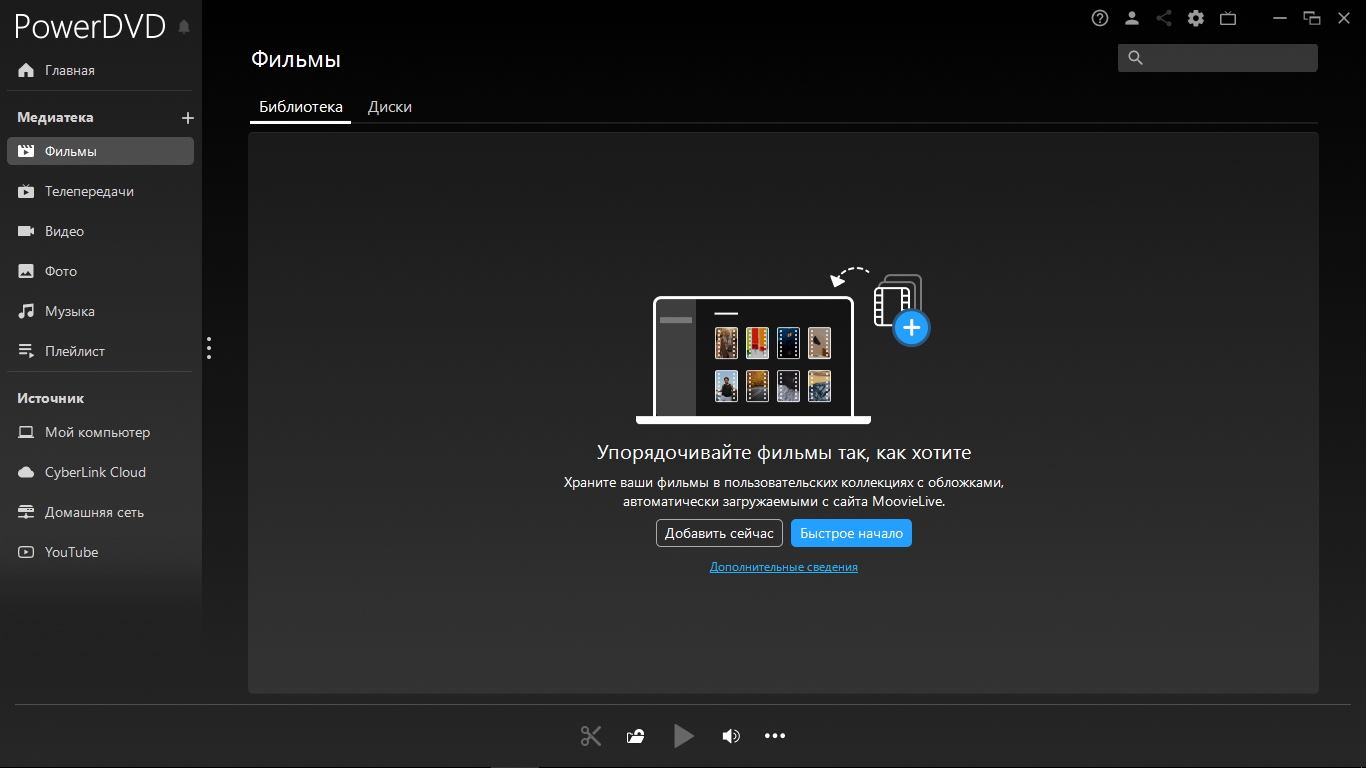
Task: Open CyberLink Cloud source
Action: [100, 472]
